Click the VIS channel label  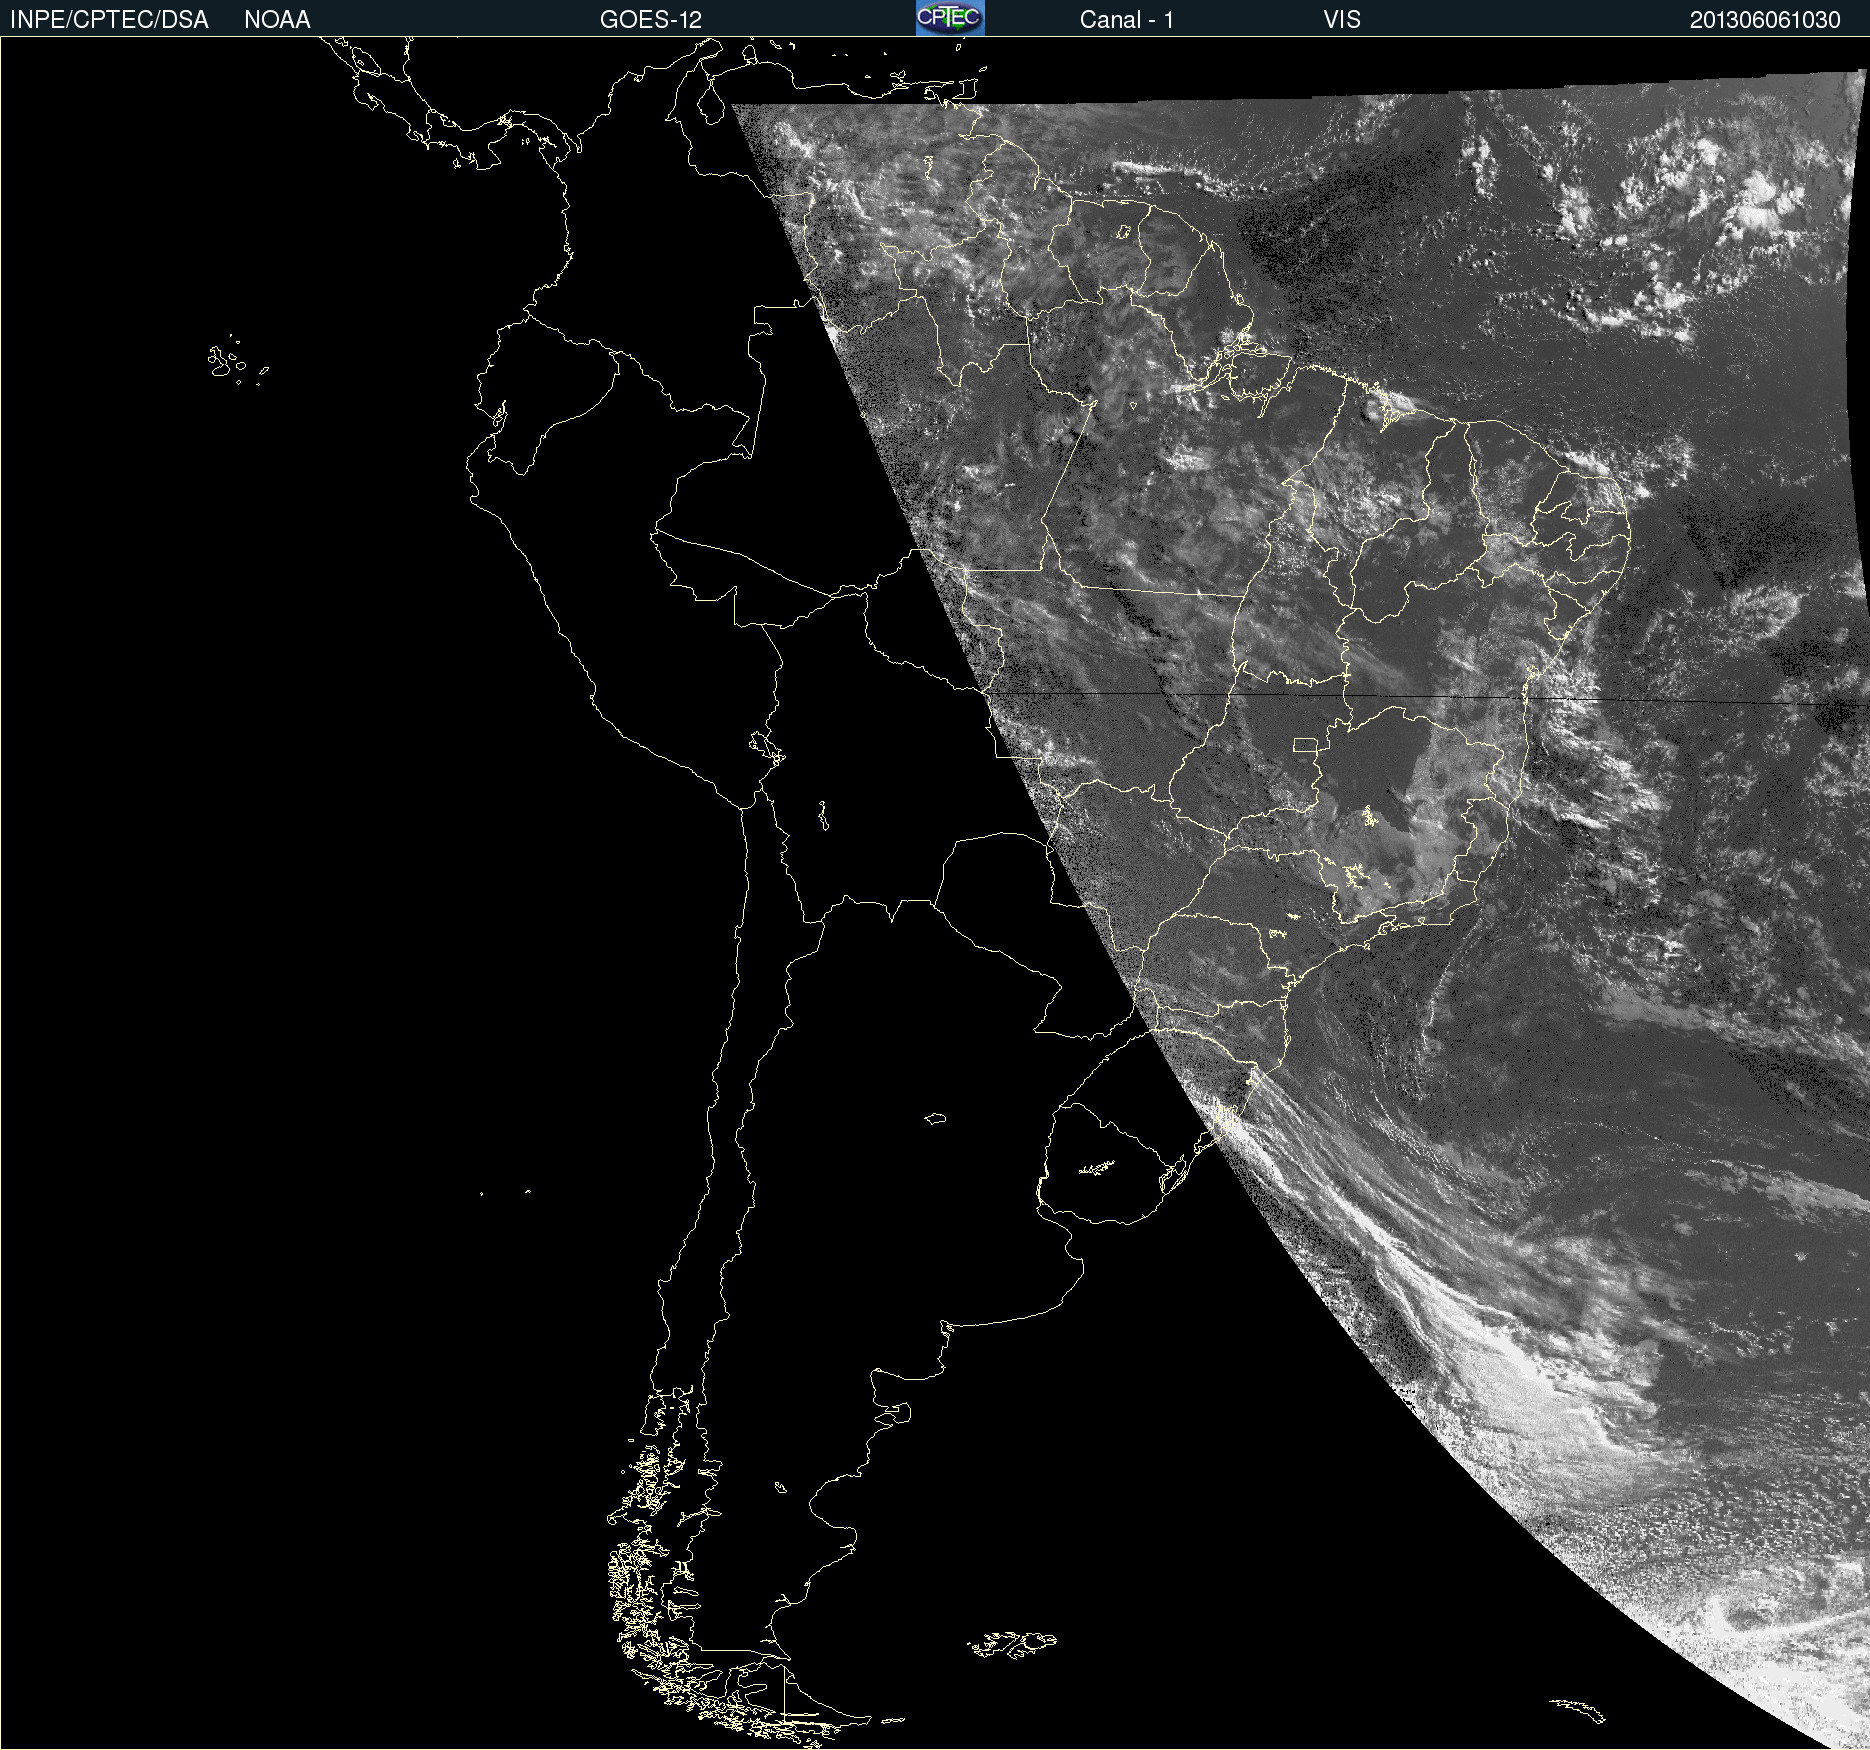tap(1342, 20)
